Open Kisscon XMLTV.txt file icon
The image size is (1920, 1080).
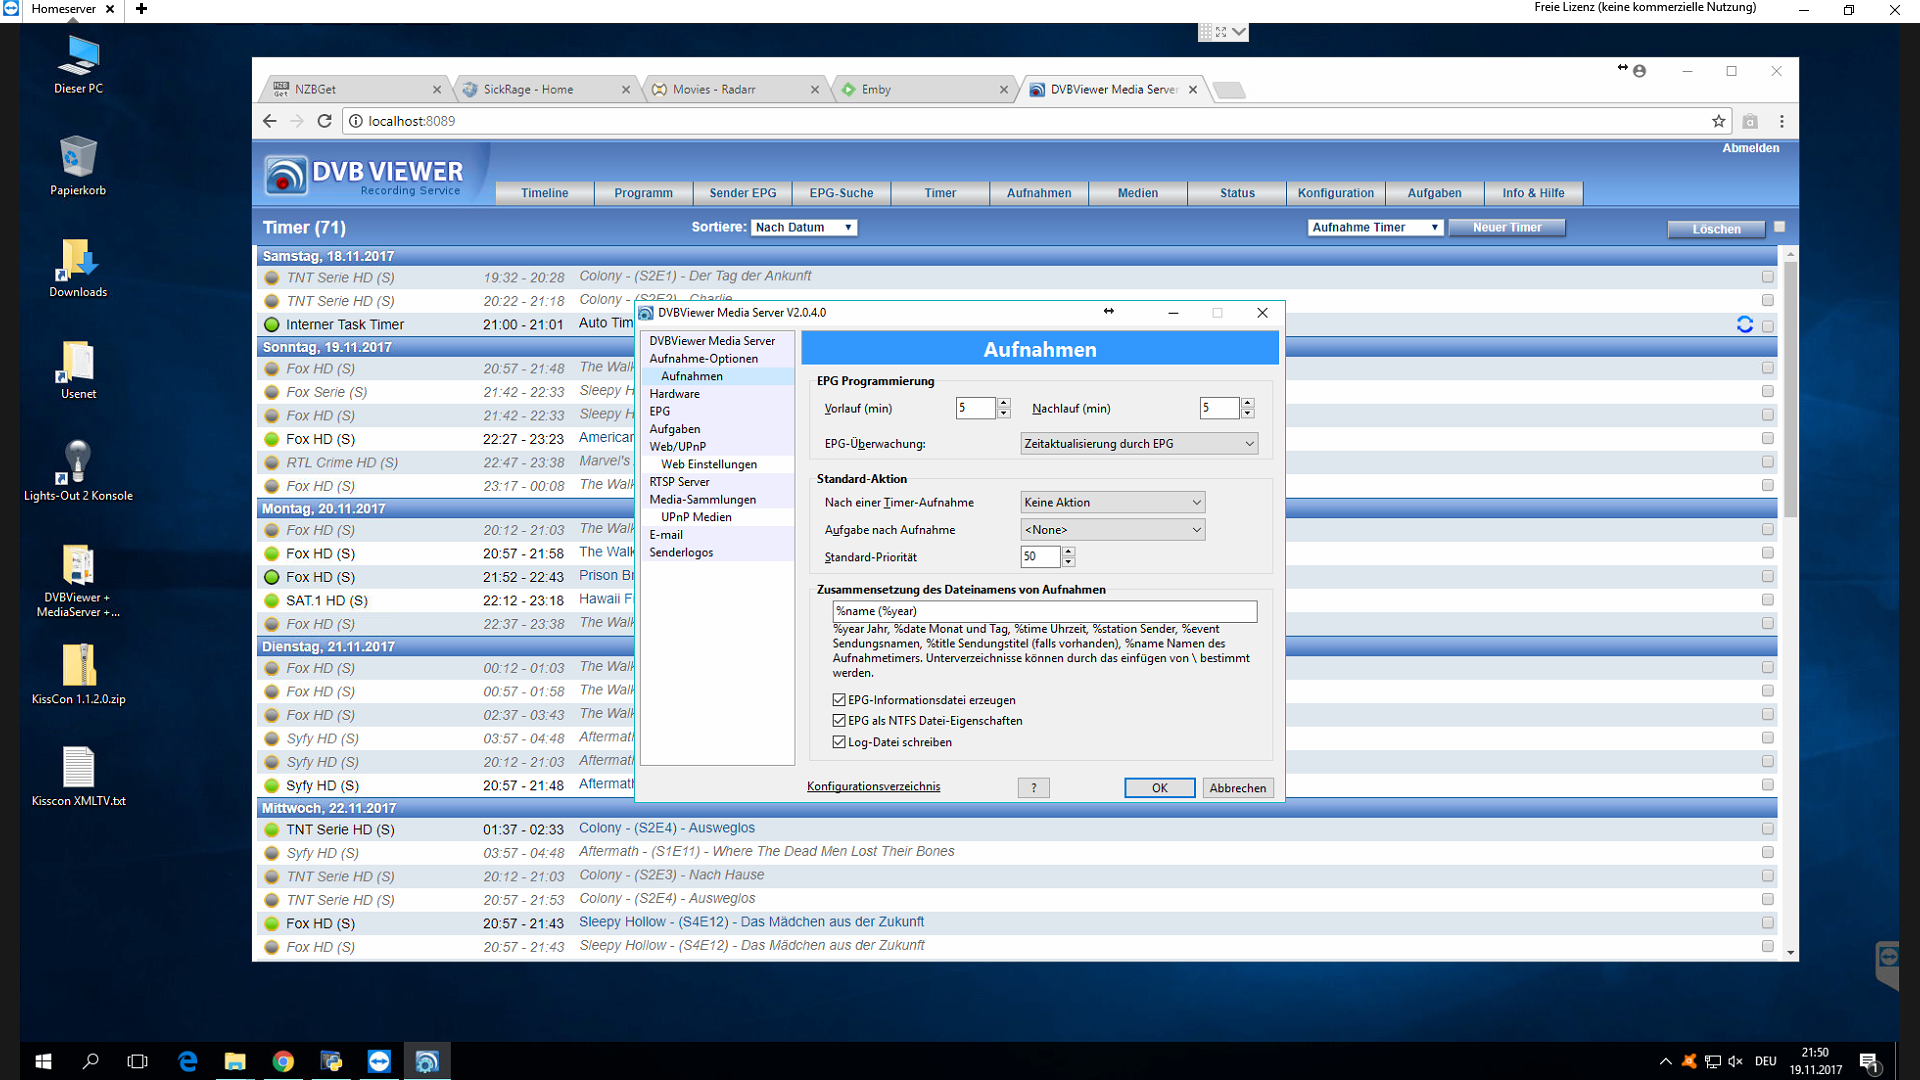(78, 777)
